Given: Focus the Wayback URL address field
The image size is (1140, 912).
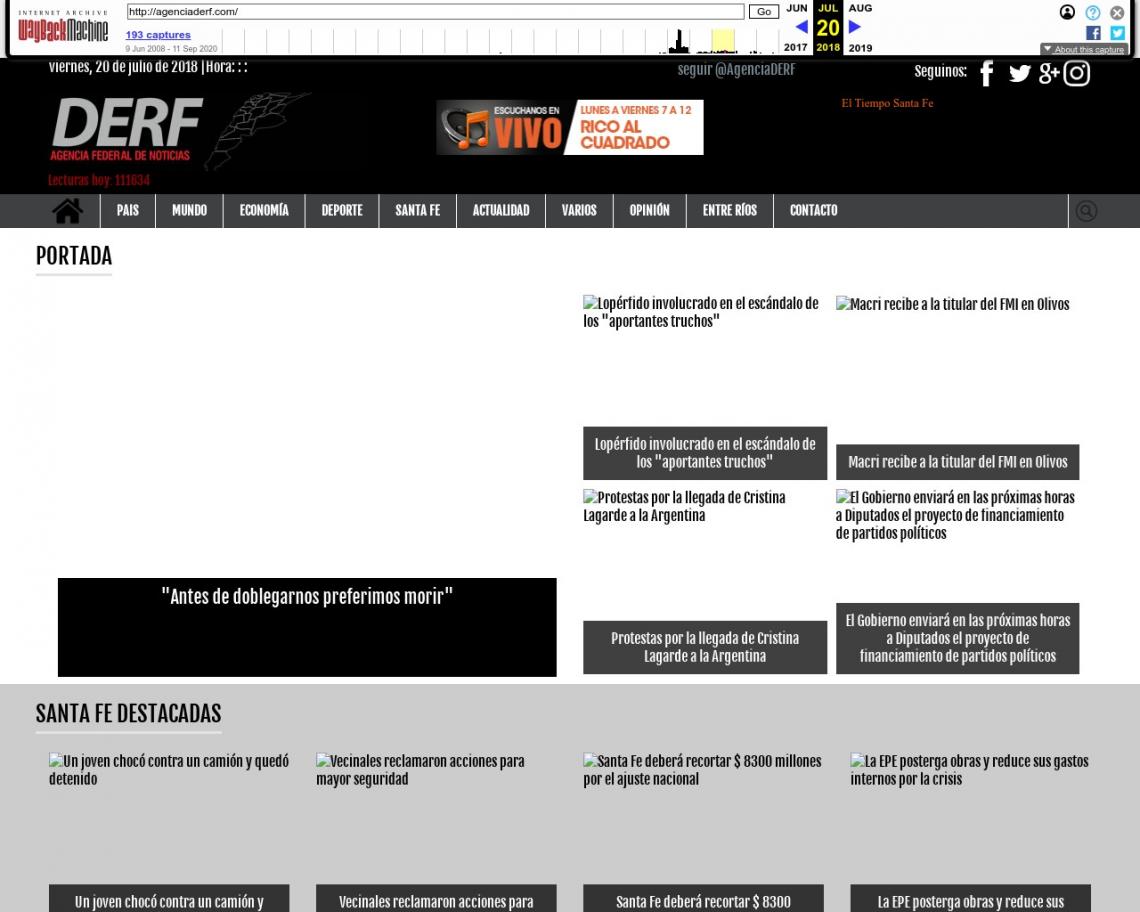Looking at the screenshot, I should (435, 12).
